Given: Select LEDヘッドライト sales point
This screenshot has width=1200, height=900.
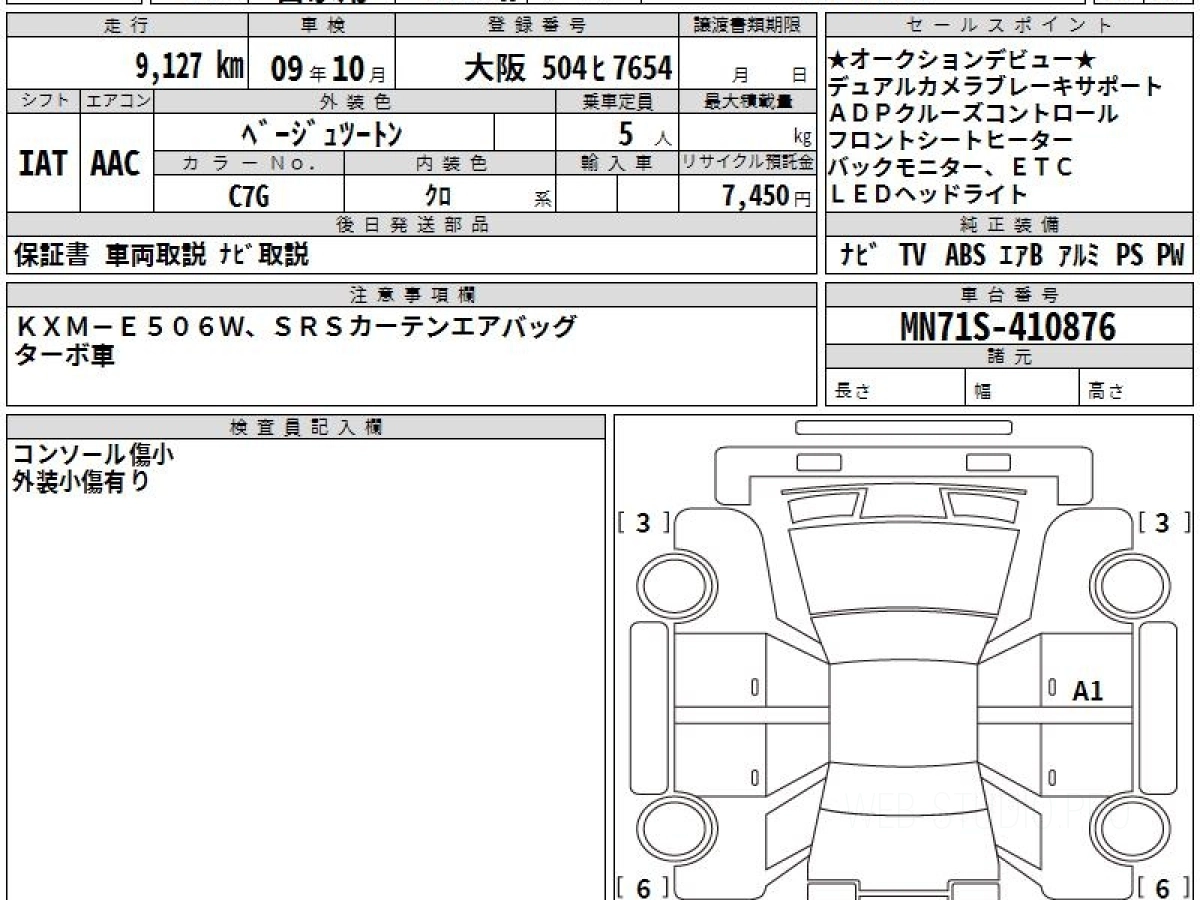Looking at the screenshot, I should 929,194.
